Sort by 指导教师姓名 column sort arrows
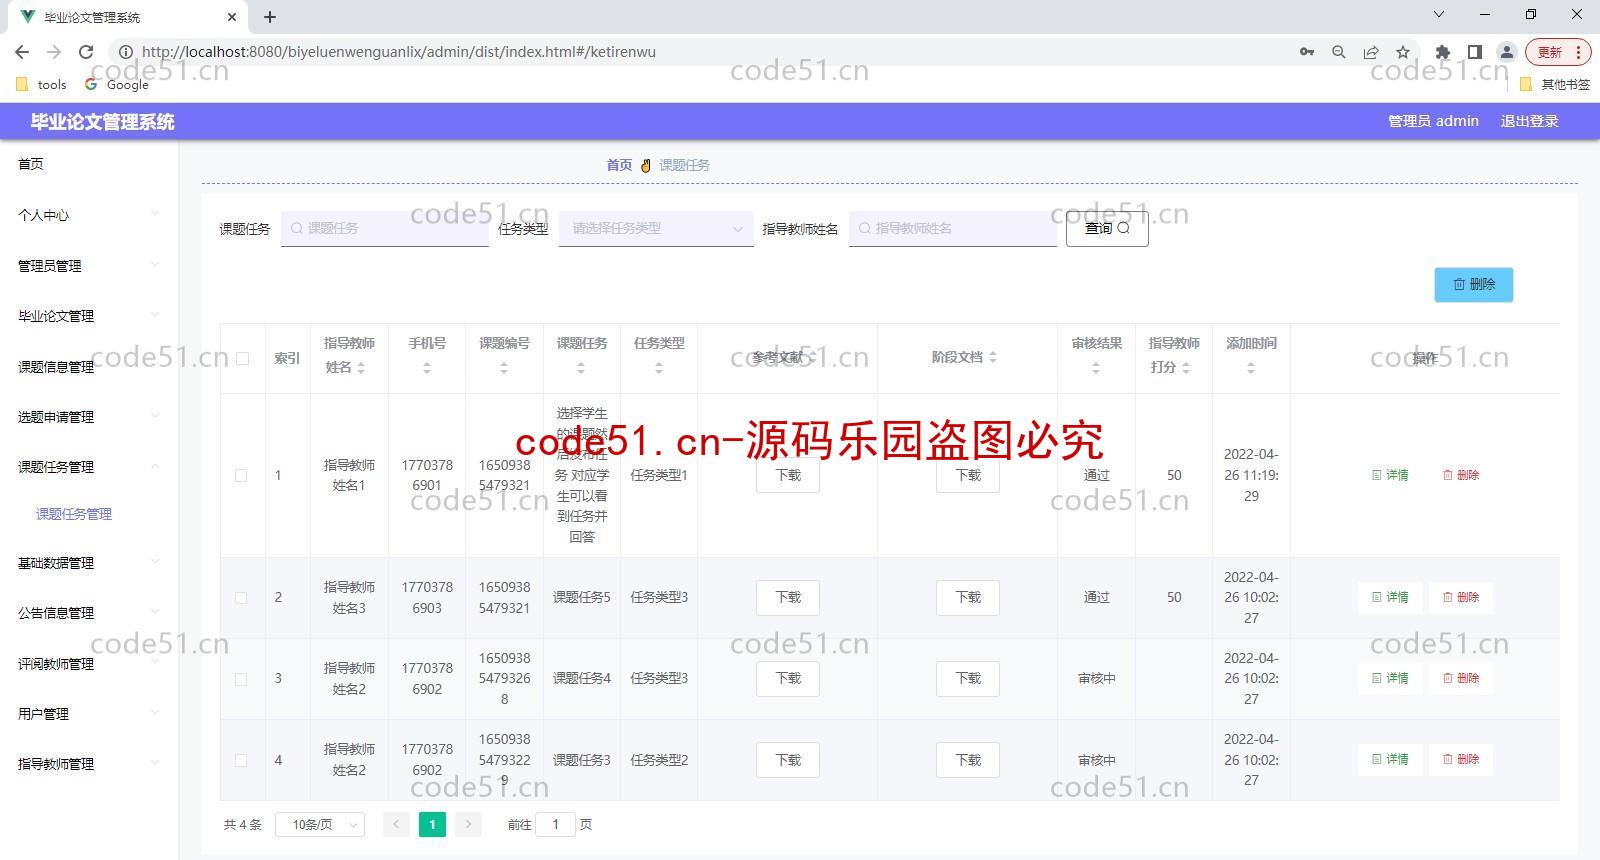 (361, 368)
